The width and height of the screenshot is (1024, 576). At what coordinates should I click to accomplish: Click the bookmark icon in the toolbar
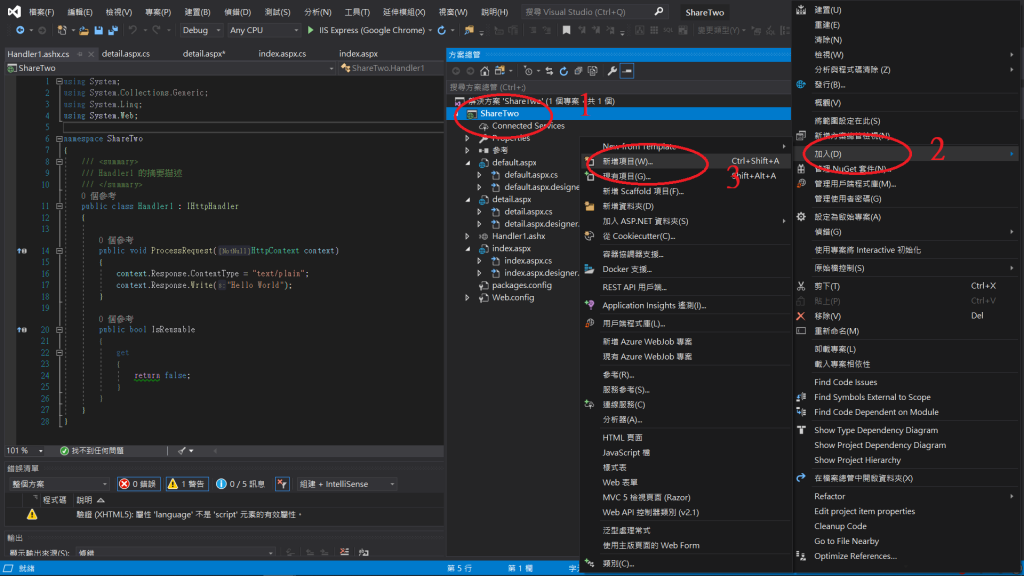(x=566, y=30)
